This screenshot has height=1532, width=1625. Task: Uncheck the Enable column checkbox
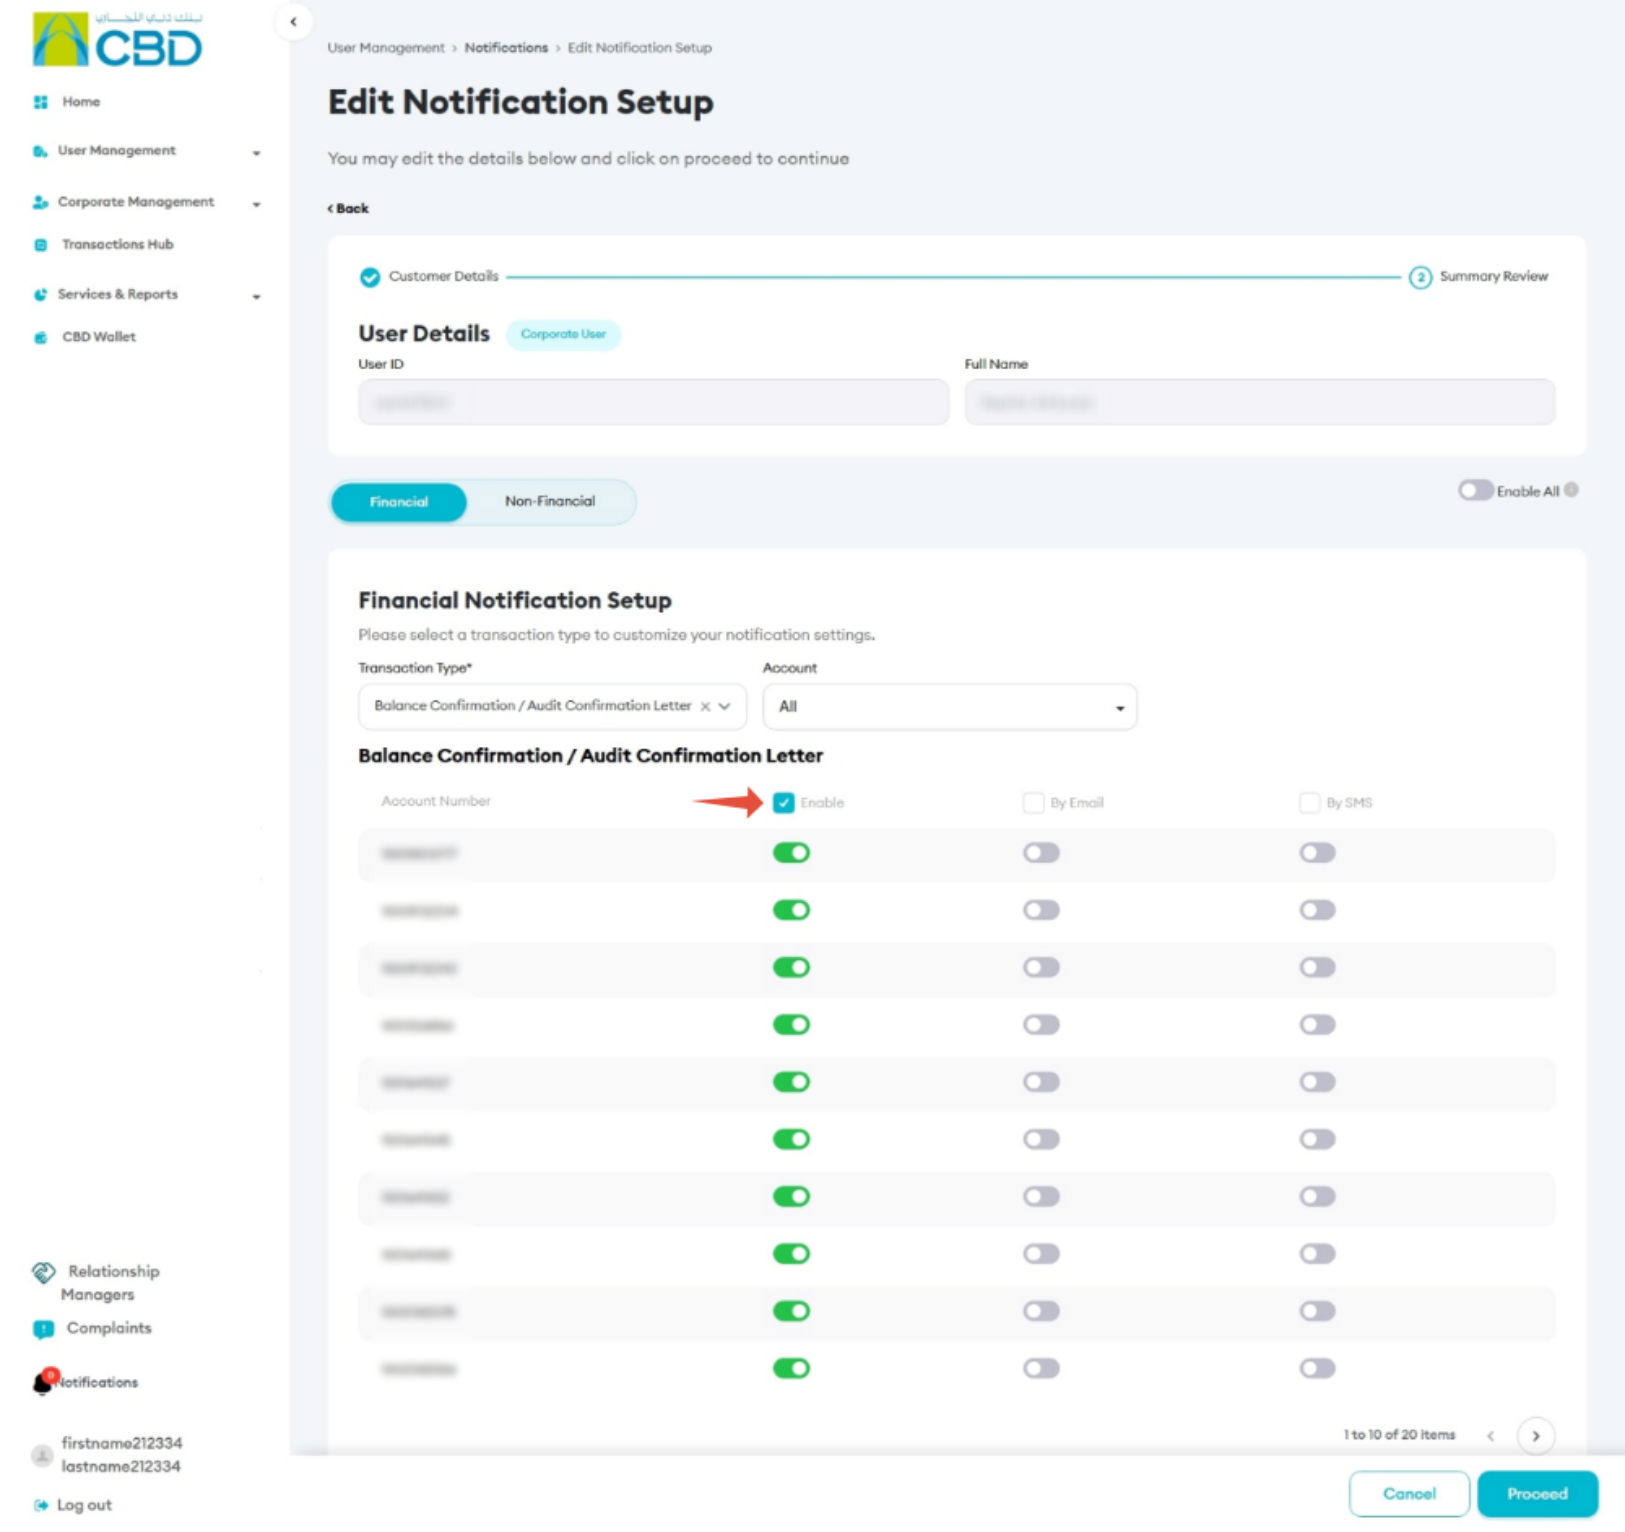784,803
